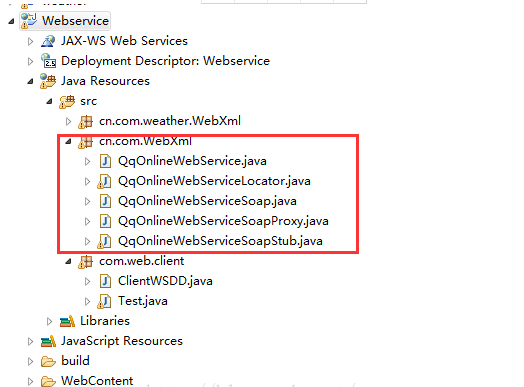Click the QqOnlineWebService.java file icon
The width and height of the screenshot is (524, 387).
(x=105, y=161)
